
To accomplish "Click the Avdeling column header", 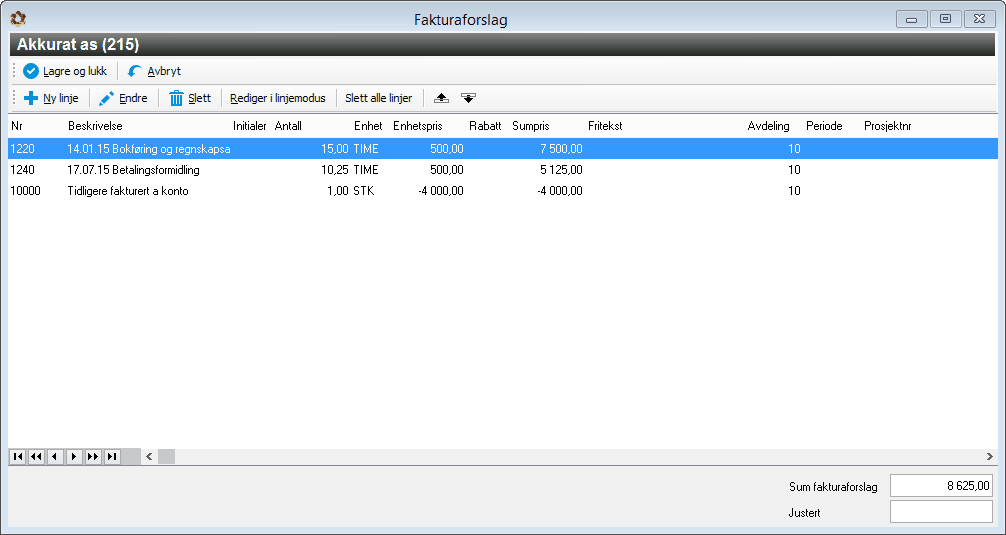I will [768, 126].
